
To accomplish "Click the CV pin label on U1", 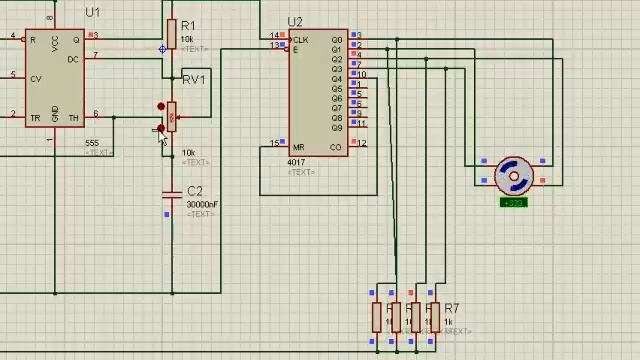I will (36, 79).
